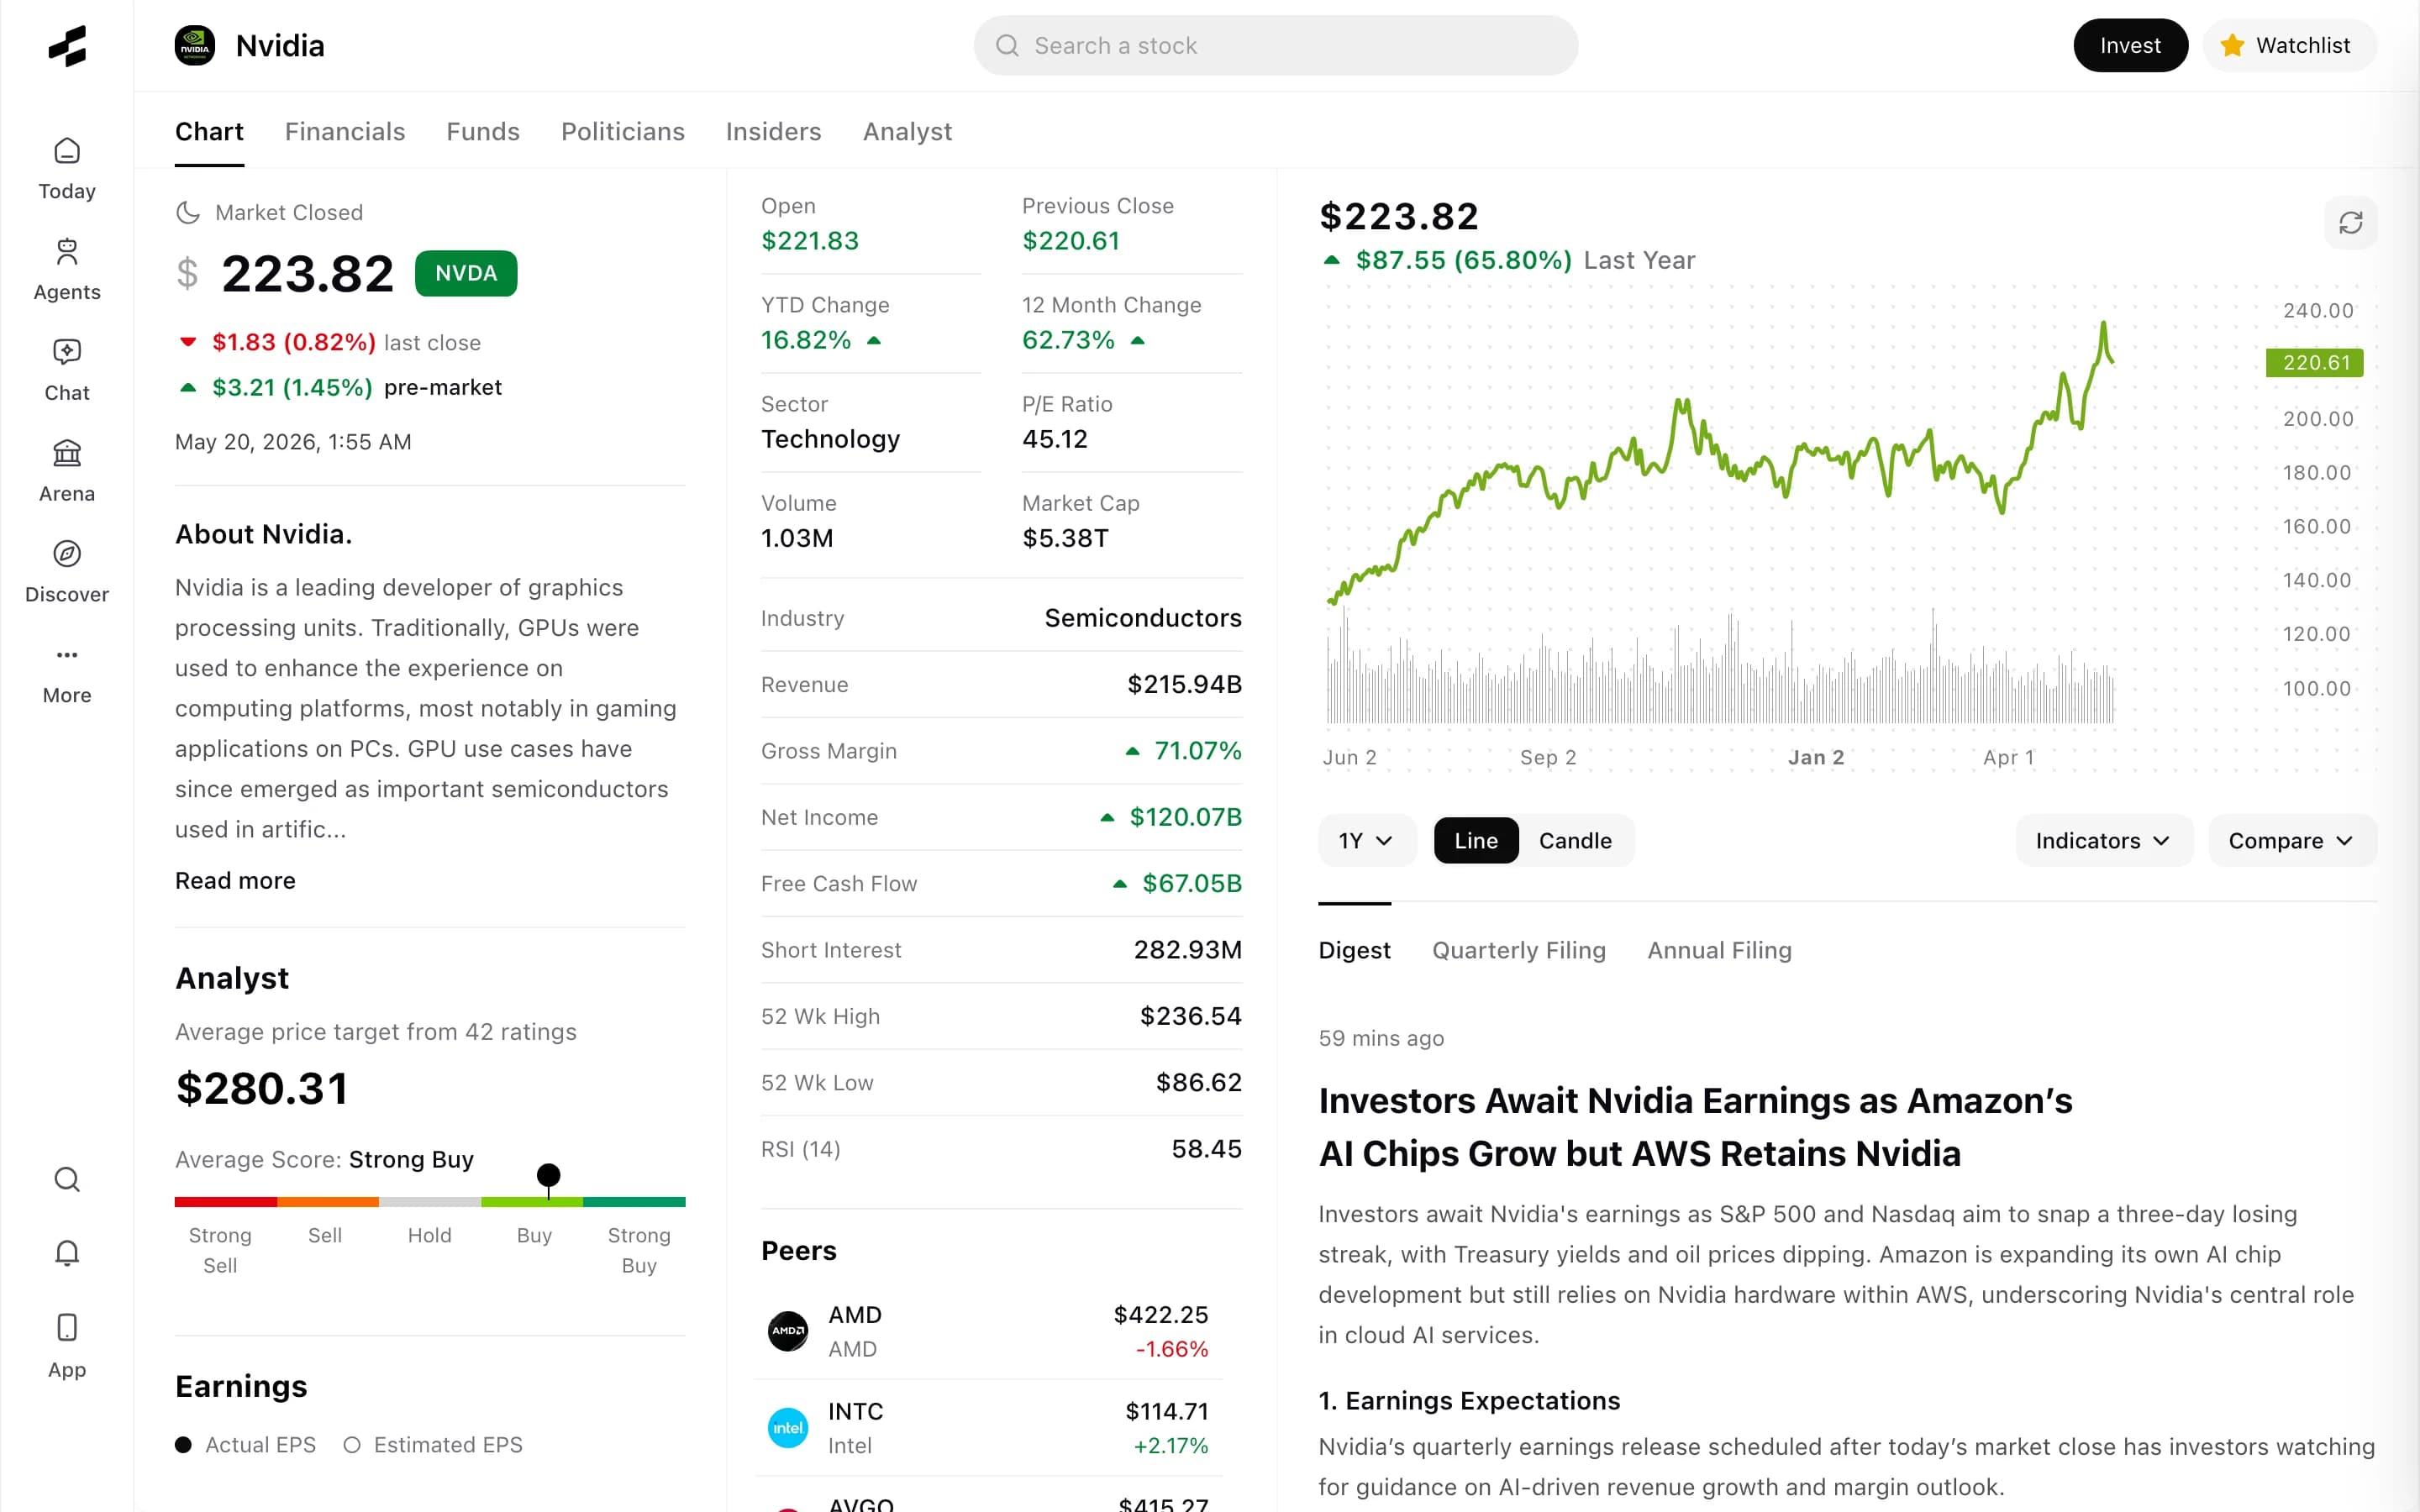The width and height of the screenshot is (2420, 1512).
Task: Open the Digest tab
Action: (1354, 949)
